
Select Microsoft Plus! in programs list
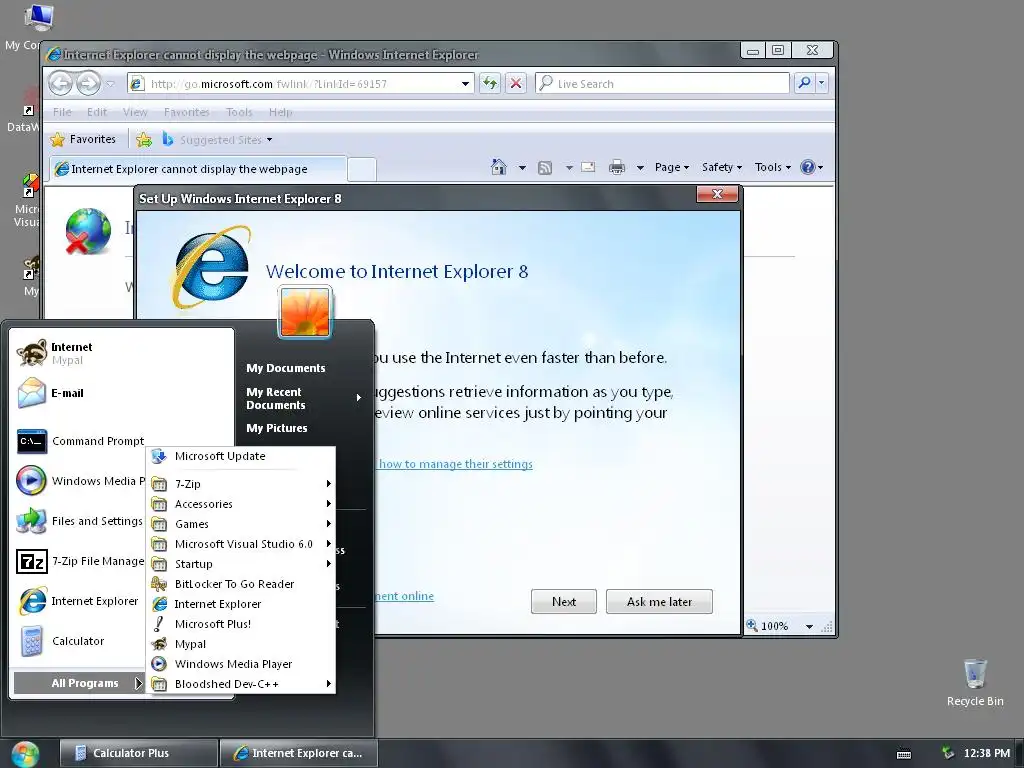tap(241, 624)
